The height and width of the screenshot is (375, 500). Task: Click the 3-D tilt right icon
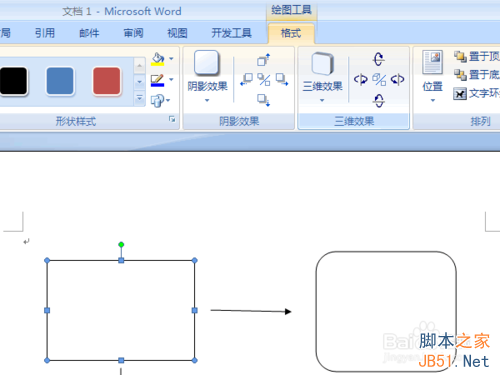tap(397, 80)
